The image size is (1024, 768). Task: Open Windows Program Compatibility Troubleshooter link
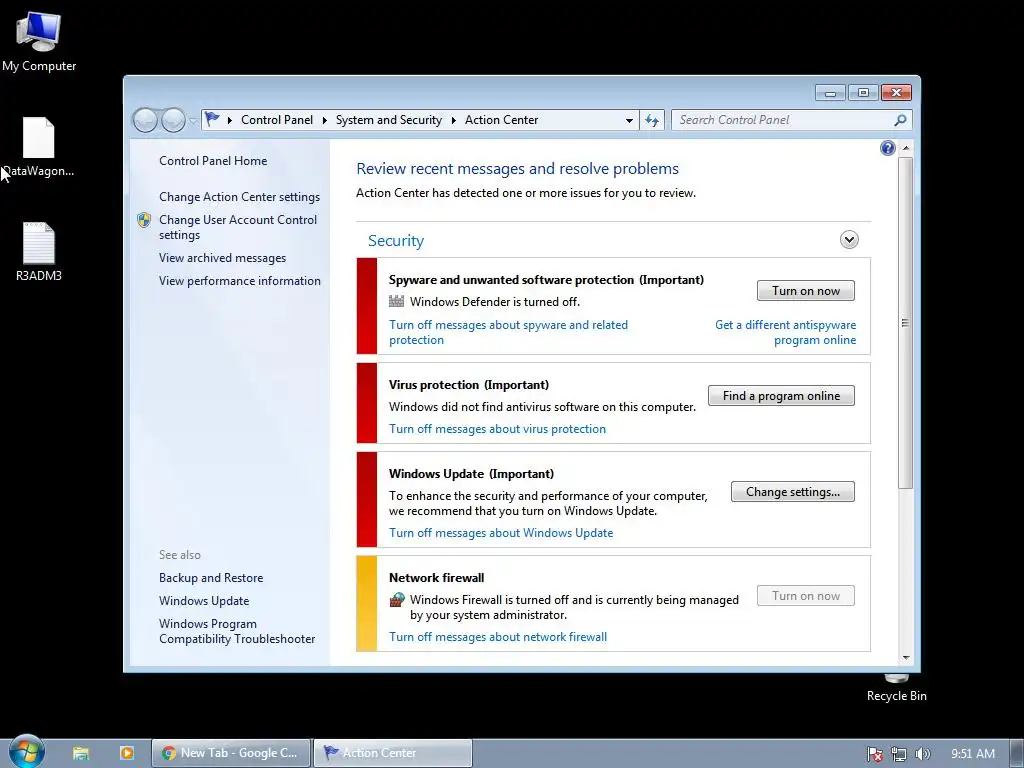(x=237, y=632)
